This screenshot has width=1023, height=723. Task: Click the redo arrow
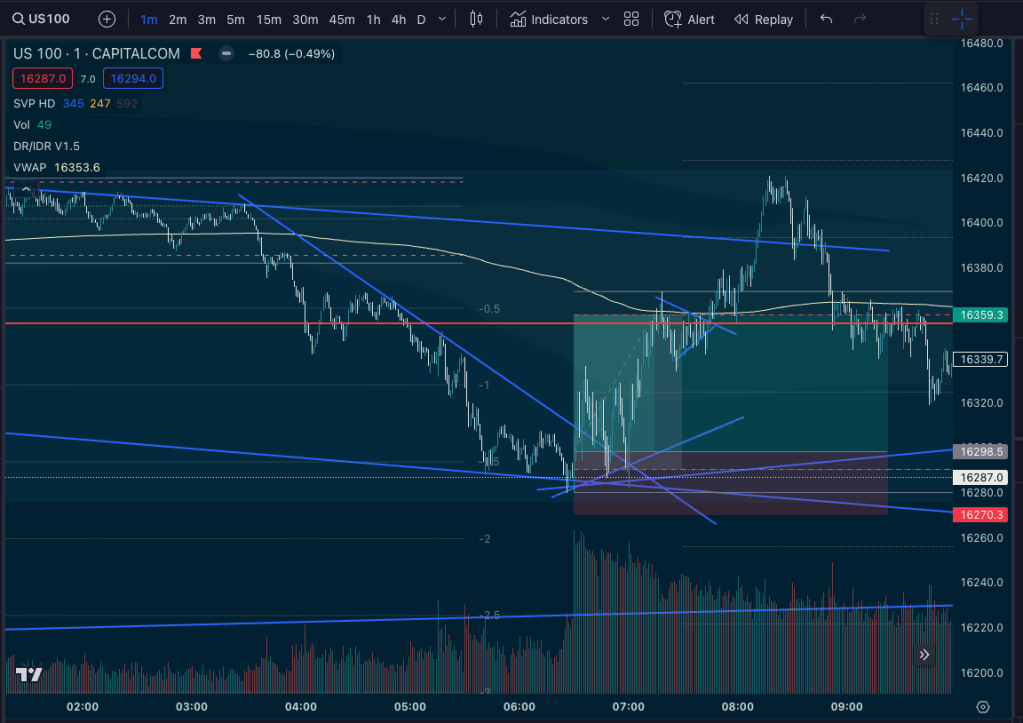click(x=860, y=19)
